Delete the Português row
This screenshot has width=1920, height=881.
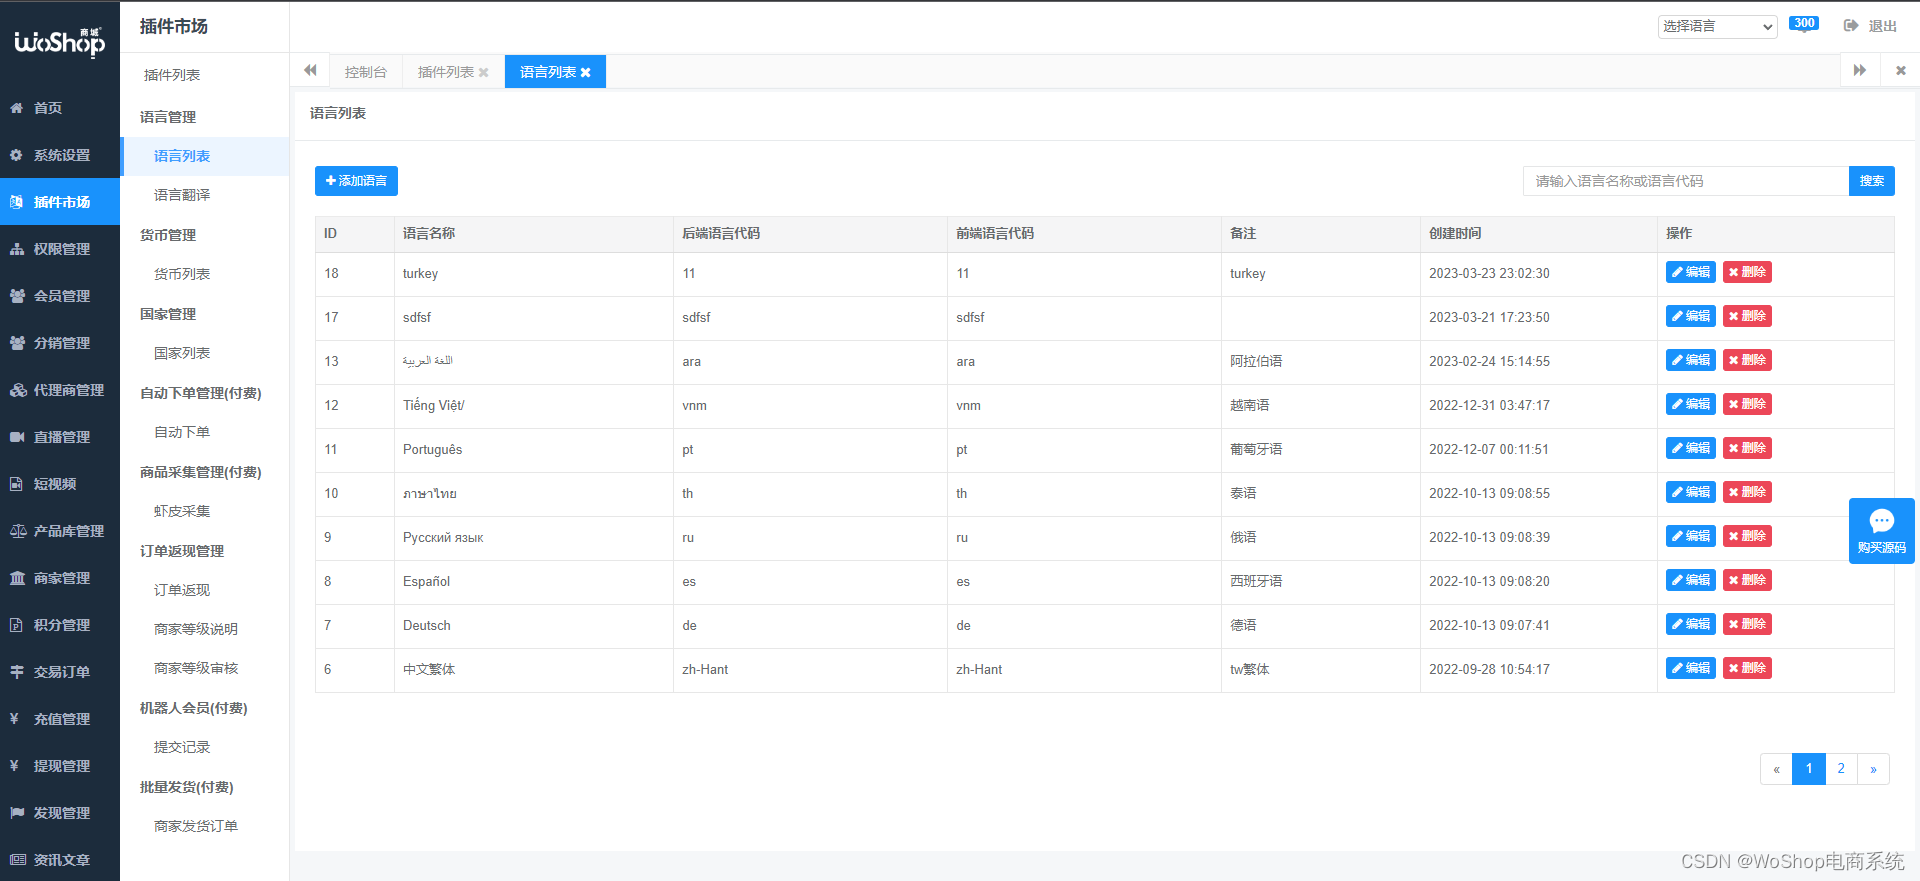click(x=1747, y=448)
